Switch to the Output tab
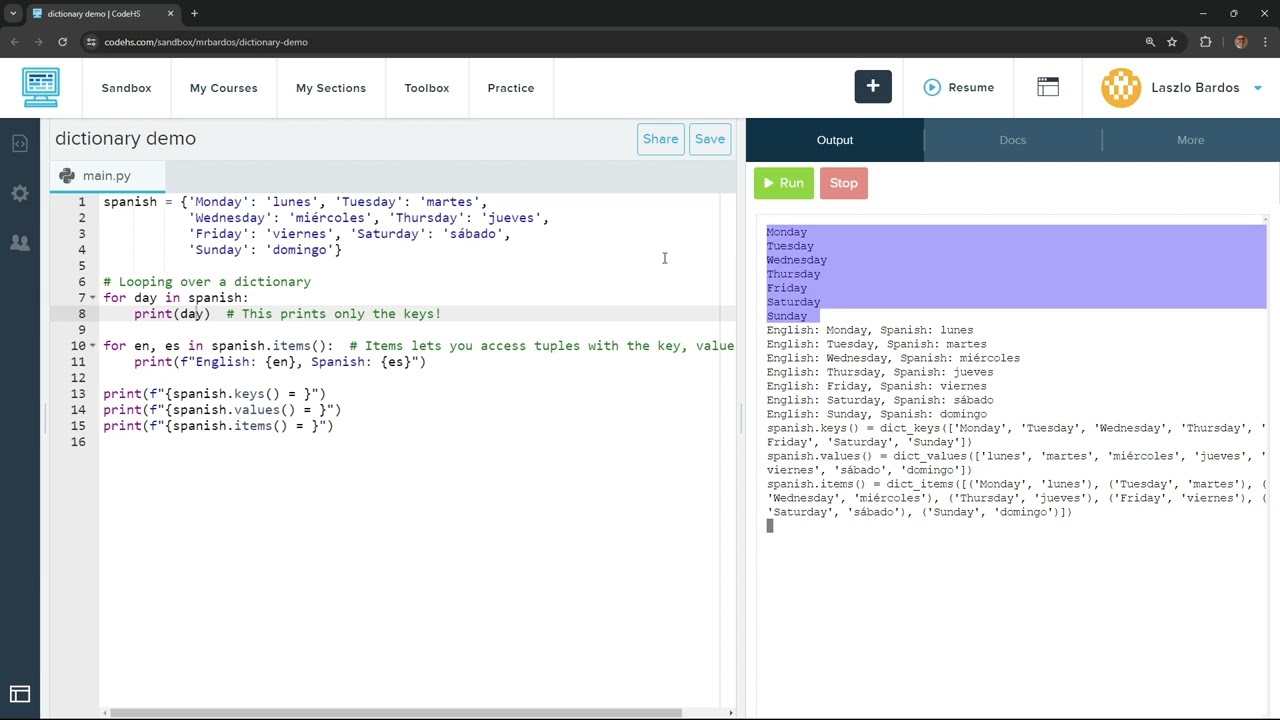1280x720 pixels. point(835,140)
